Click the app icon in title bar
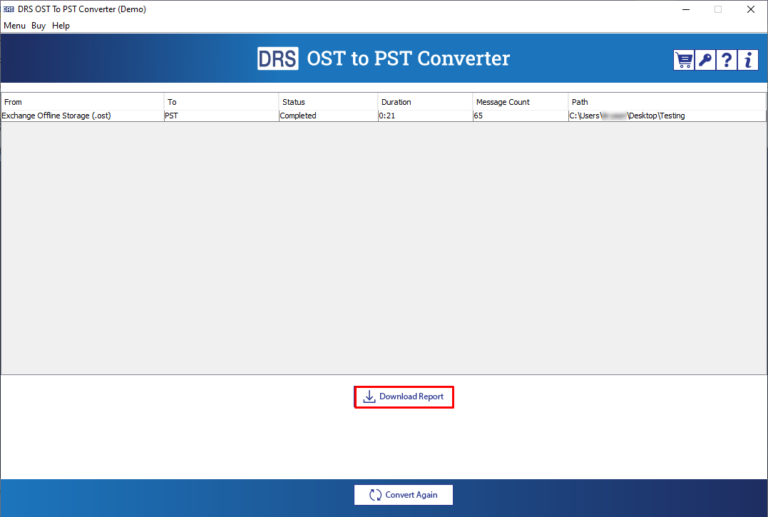Image resolution: width=768 pixels, height=517 pixels. (x=9, y=9)
